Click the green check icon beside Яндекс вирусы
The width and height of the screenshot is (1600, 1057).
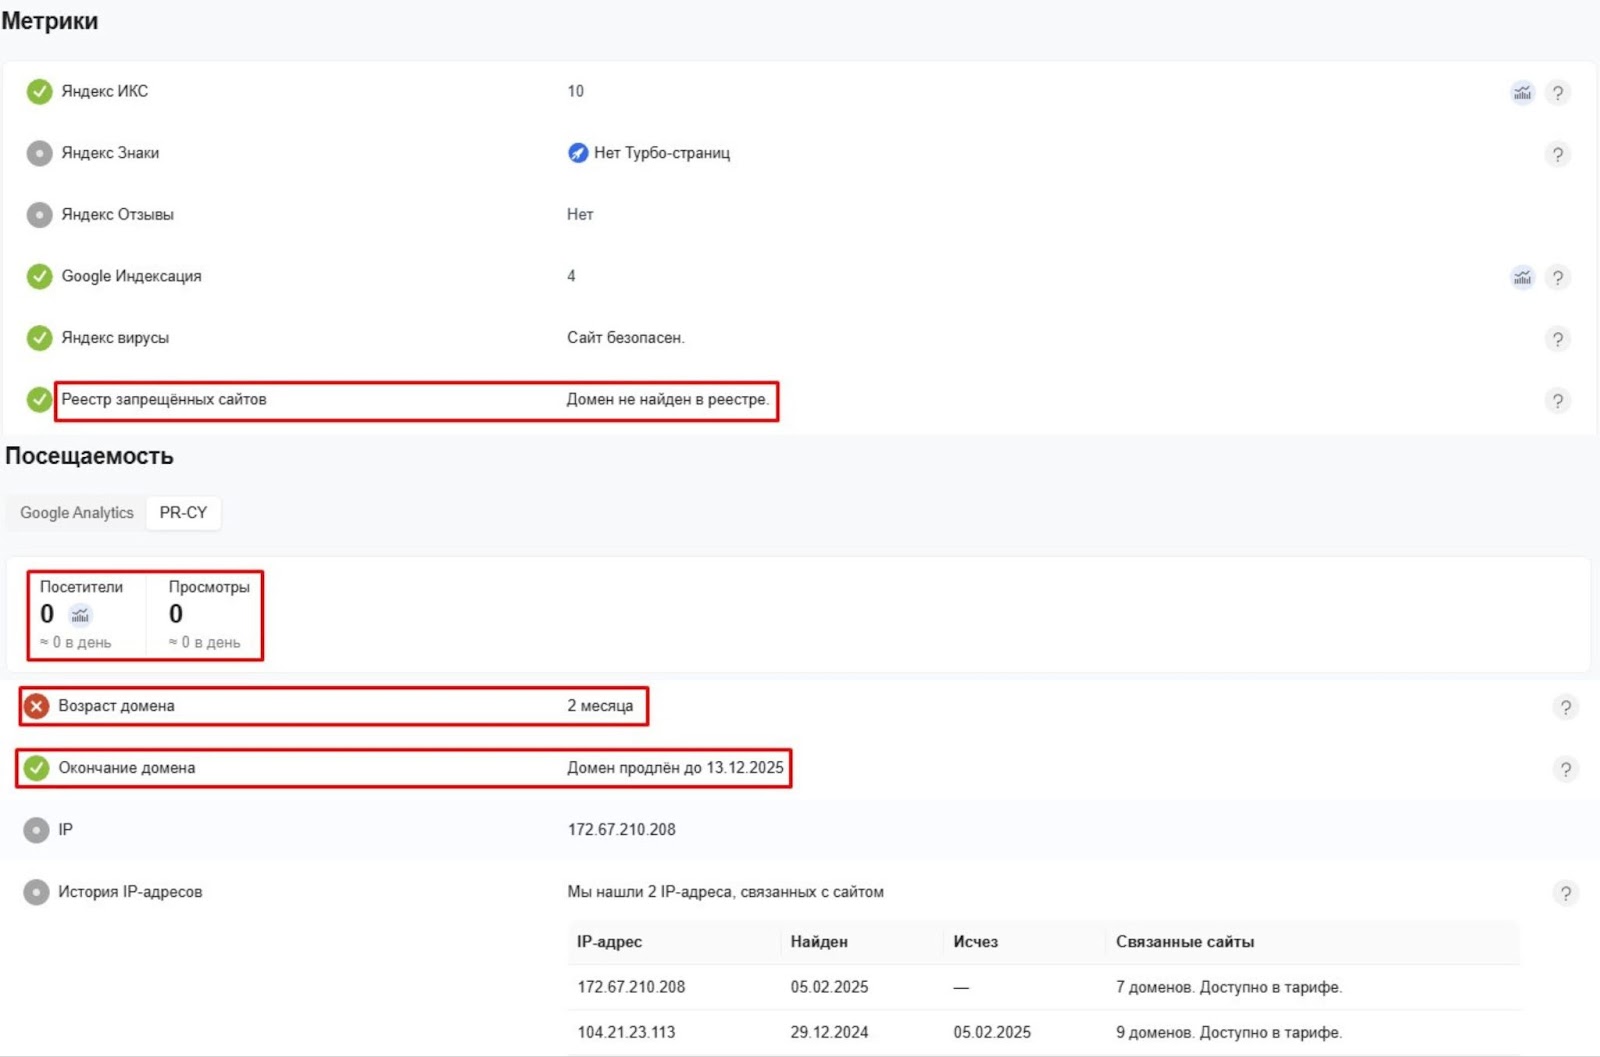point(39,338)
